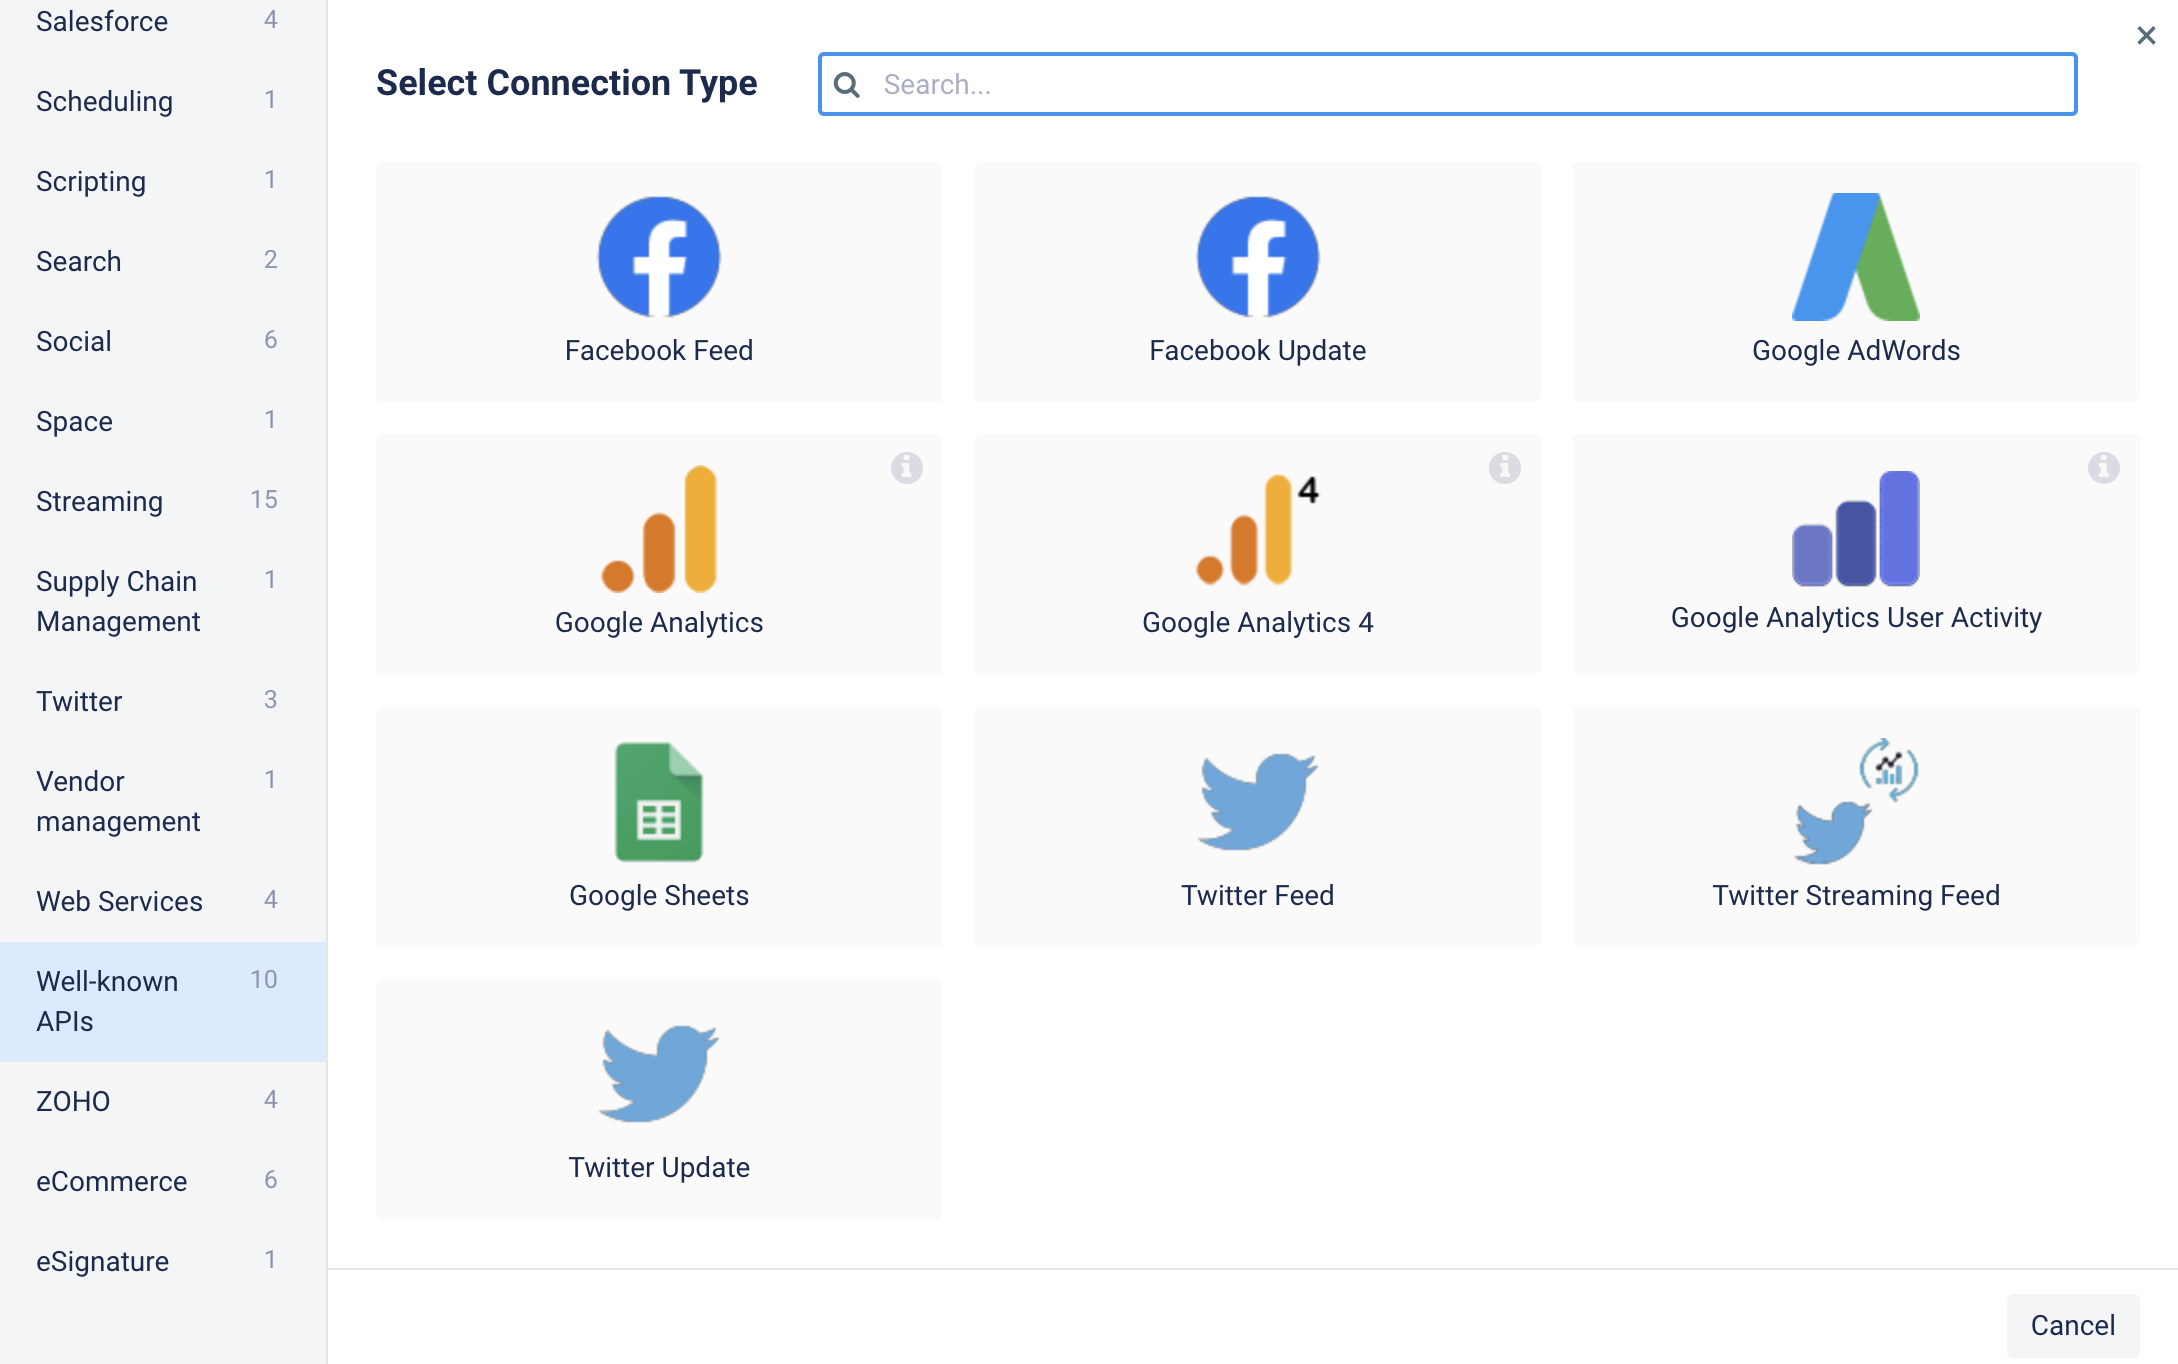Choose the Facebook Feed connection icon
This screenshot has height=1364, width=2178.
tap(659, 257)
